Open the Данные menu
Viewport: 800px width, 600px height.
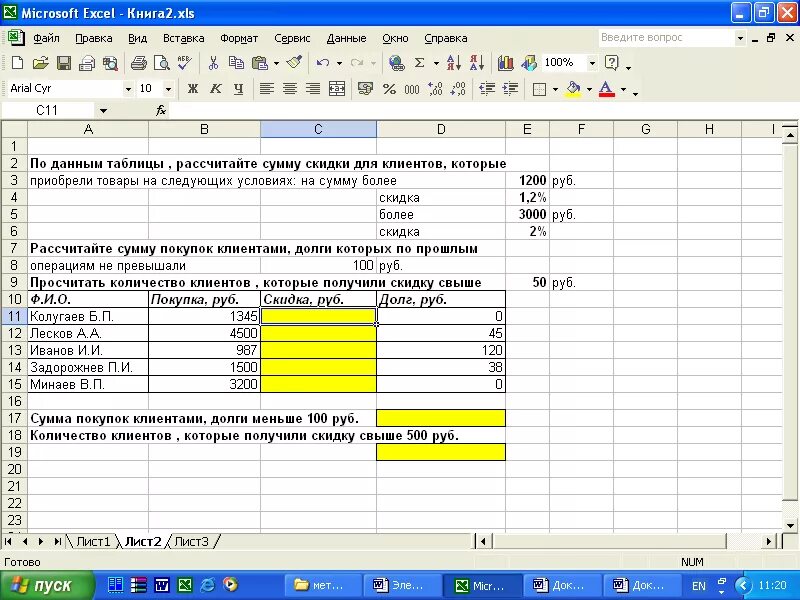[x=346, y=38]
